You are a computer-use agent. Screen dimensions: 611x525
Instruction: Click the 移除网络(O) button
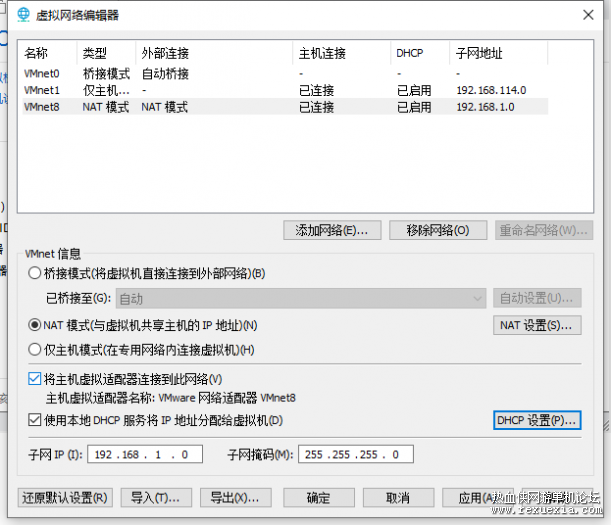point(438,230)
